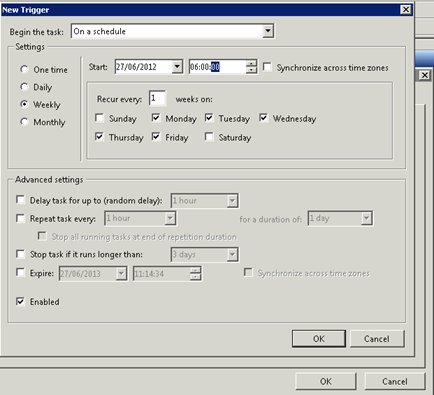Open the Begin the task dropdown
434x395 pixels.
click(x=268, y=31)
